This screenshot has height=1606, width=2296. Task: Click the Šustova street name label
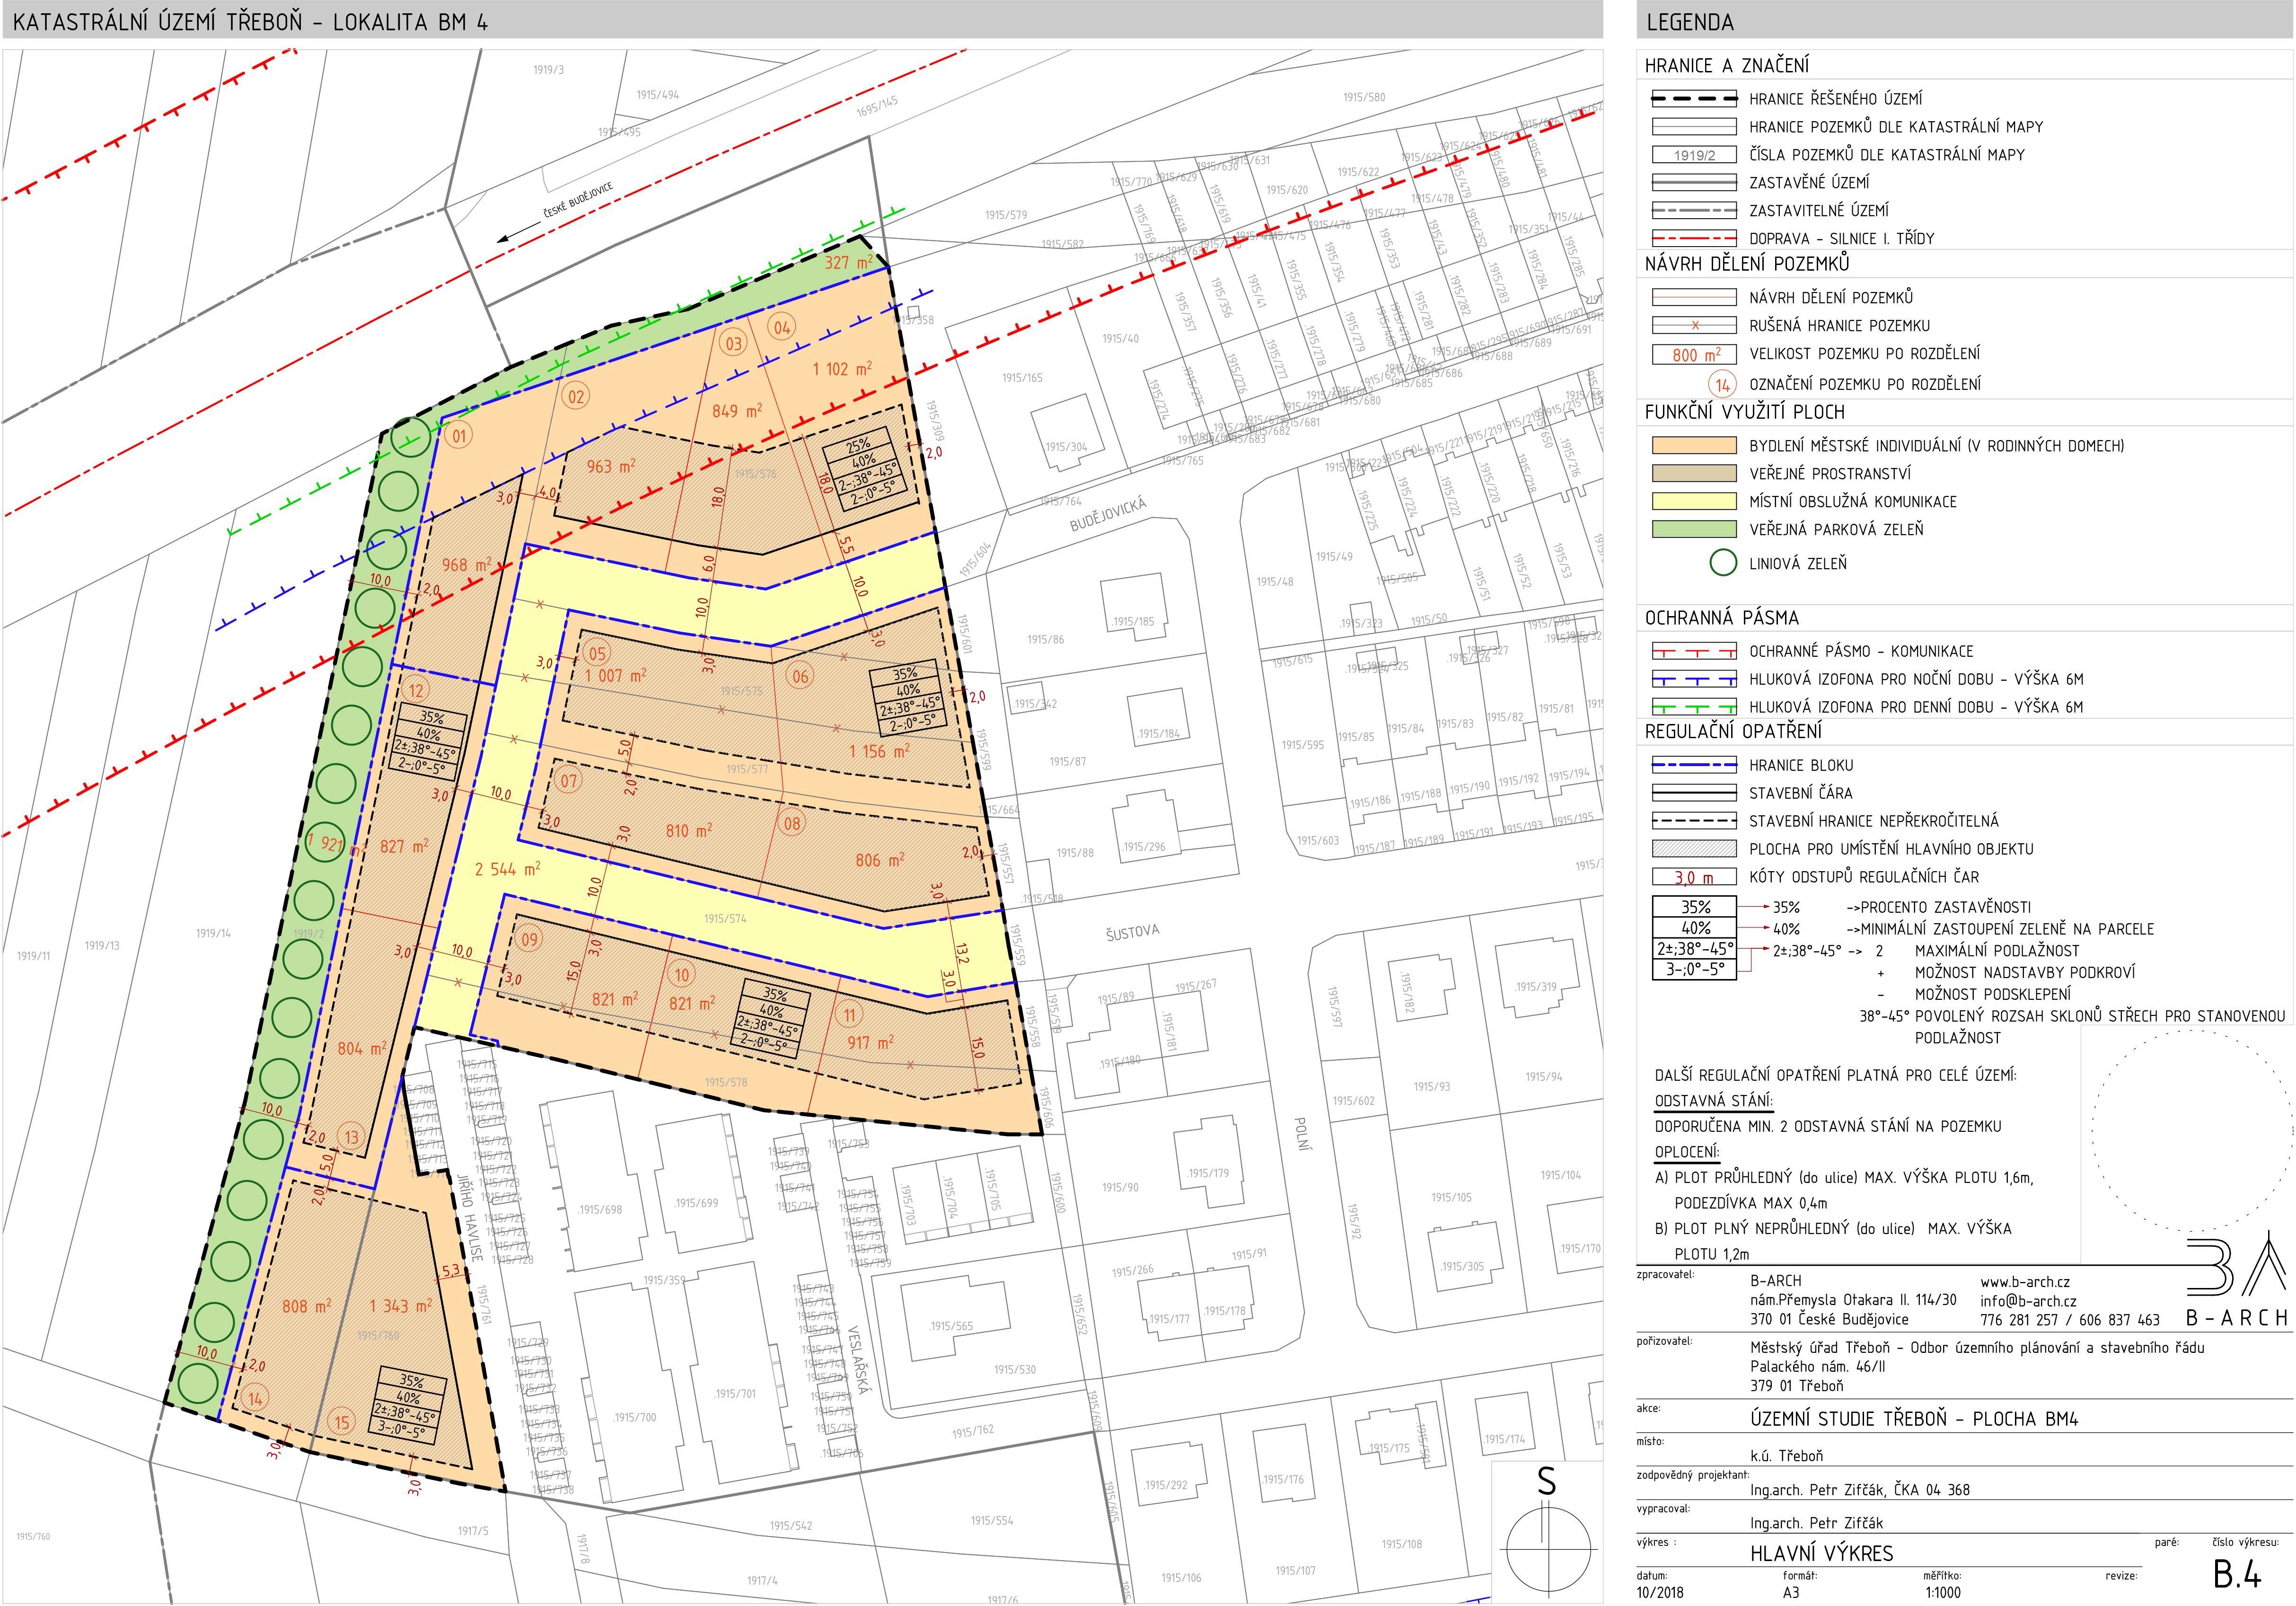pyautogui.click(x=1132, y=932)
